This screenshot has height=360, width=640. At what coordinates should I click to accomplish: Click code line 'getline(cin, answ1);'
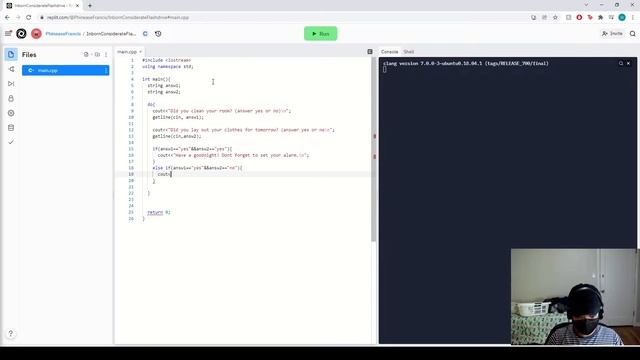click(178, 117)
